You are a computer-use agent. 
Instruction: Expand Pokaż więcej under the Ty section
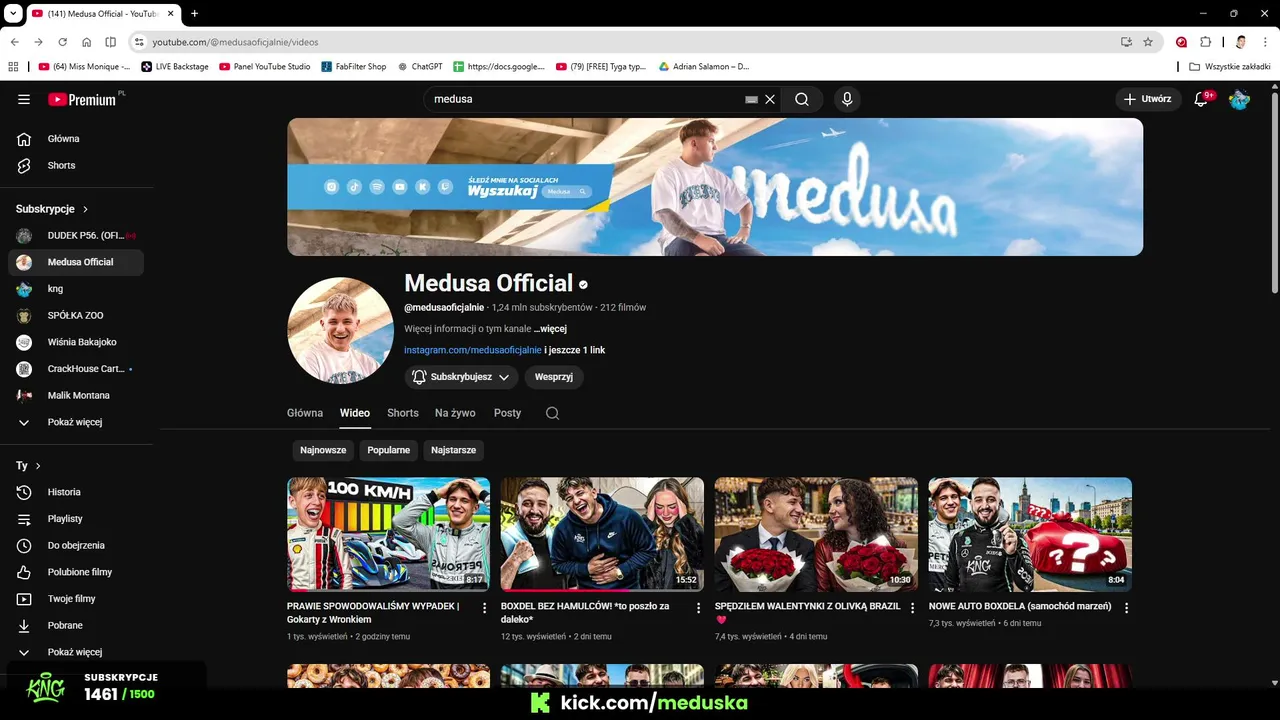point(76,652)
